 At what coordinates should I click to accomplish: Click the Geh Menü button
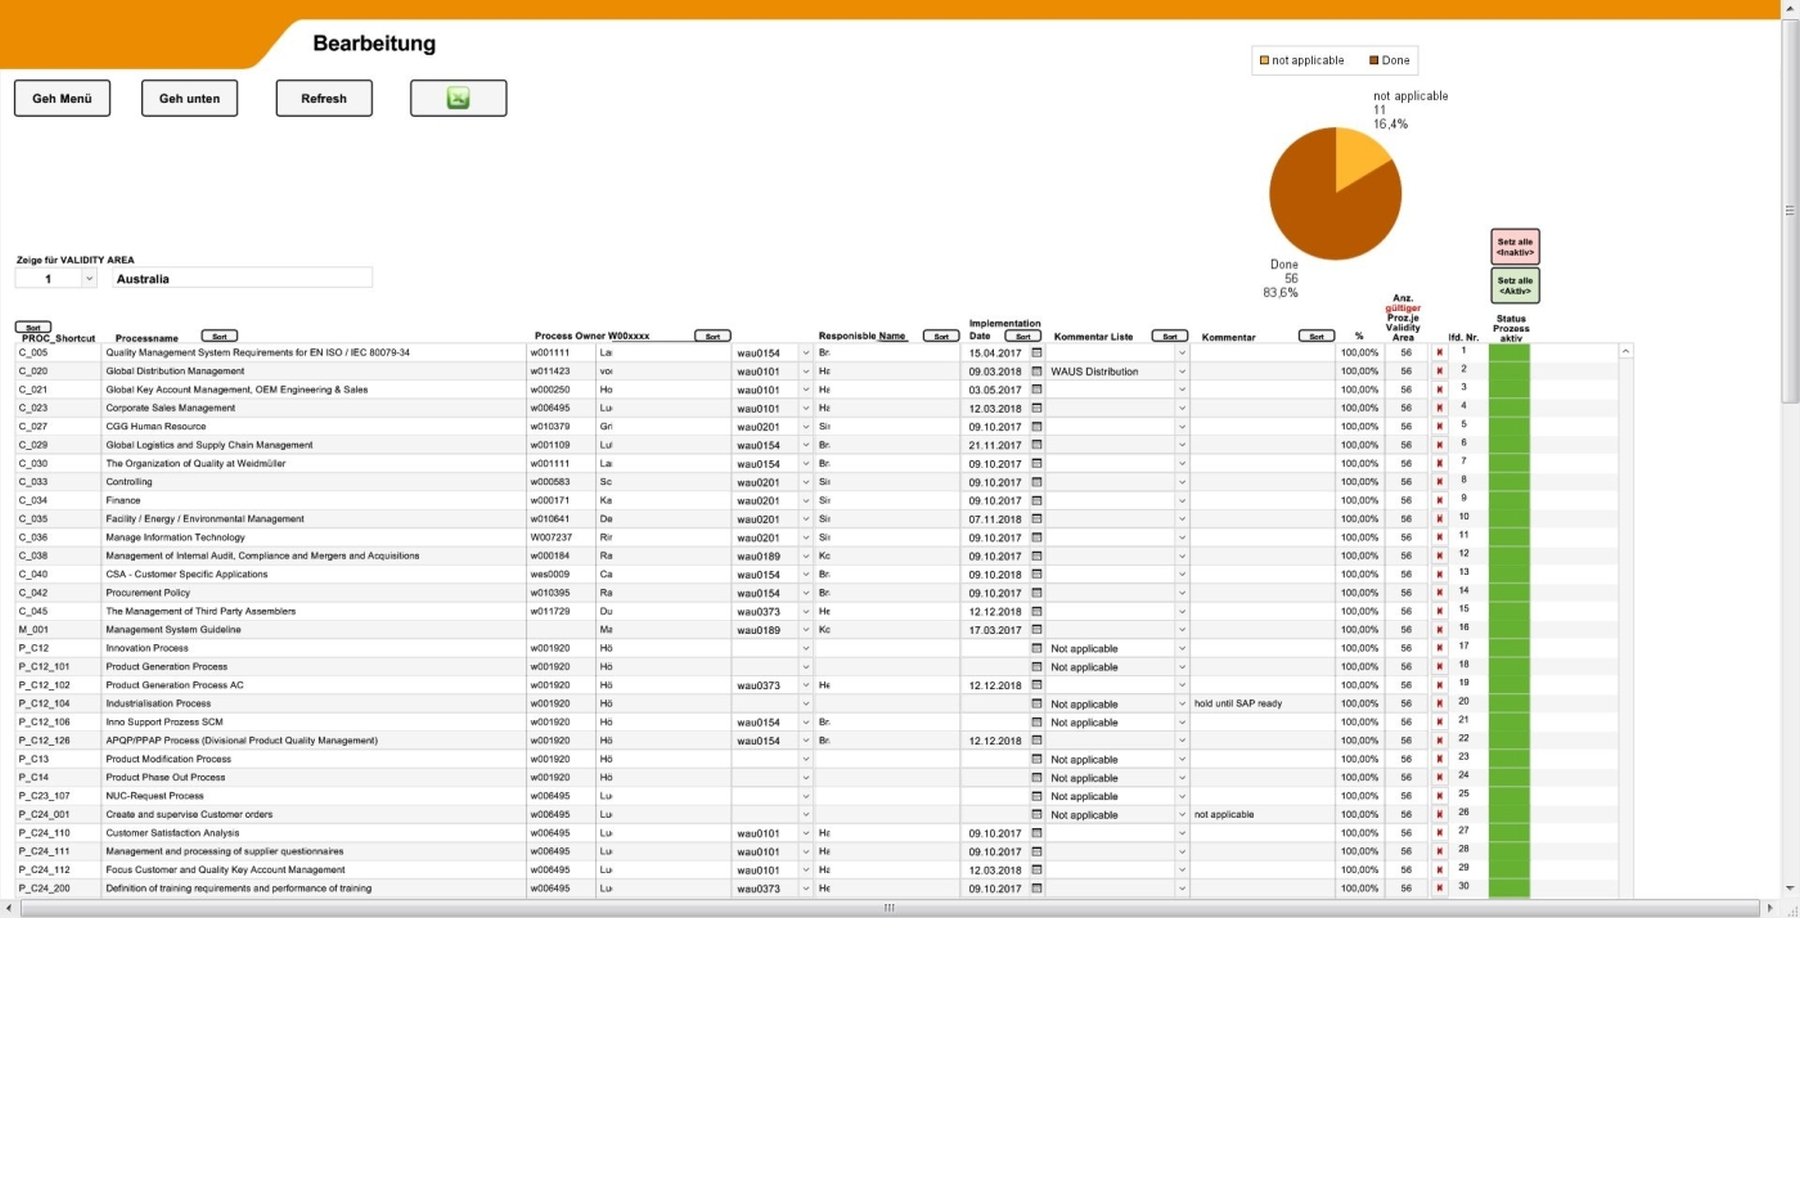pyautogui.click(x=62, y=98)
